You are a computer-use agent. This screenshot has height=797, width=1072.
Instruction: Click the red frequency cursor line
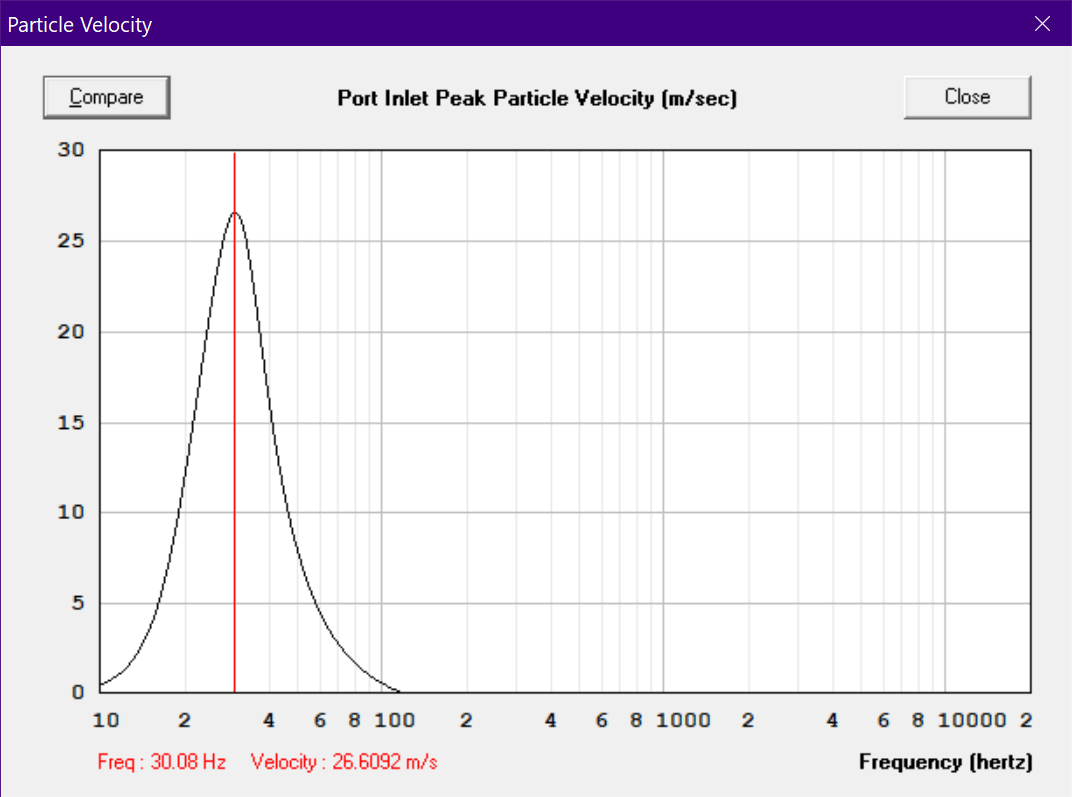click(234, 422)
